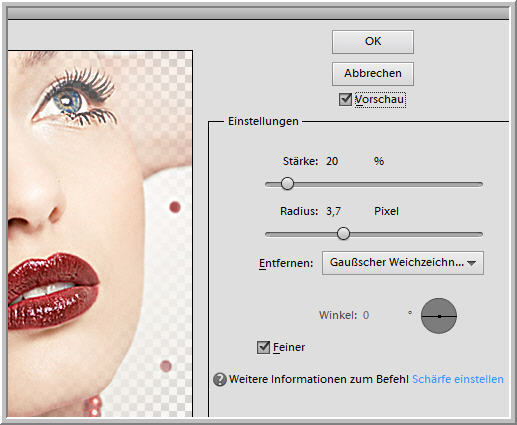Click the Stärke slider track right end
The image size is (517, 425).
pos(480,184)
